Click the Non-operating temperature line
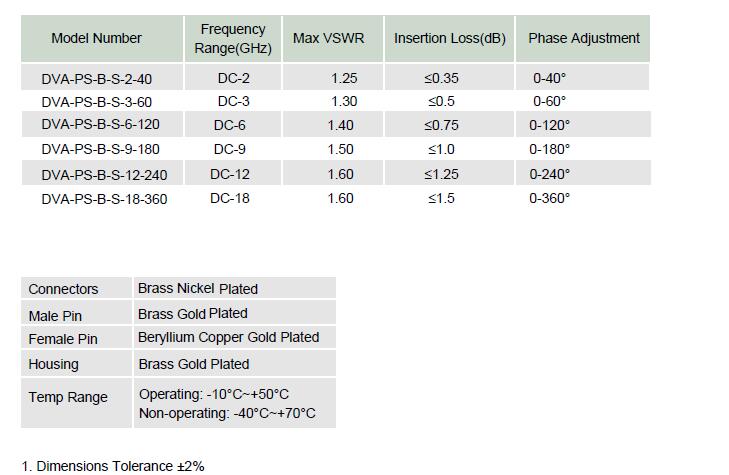The width and height of the screenshot is (729, 475). click(x=227, y=413)
